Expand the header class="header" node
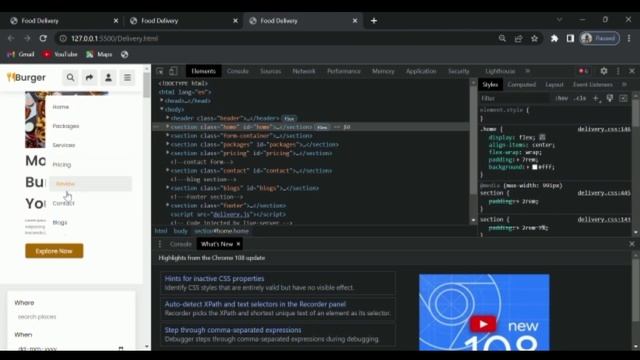Viewport: 640px width, 360px height. coord(167,118)
